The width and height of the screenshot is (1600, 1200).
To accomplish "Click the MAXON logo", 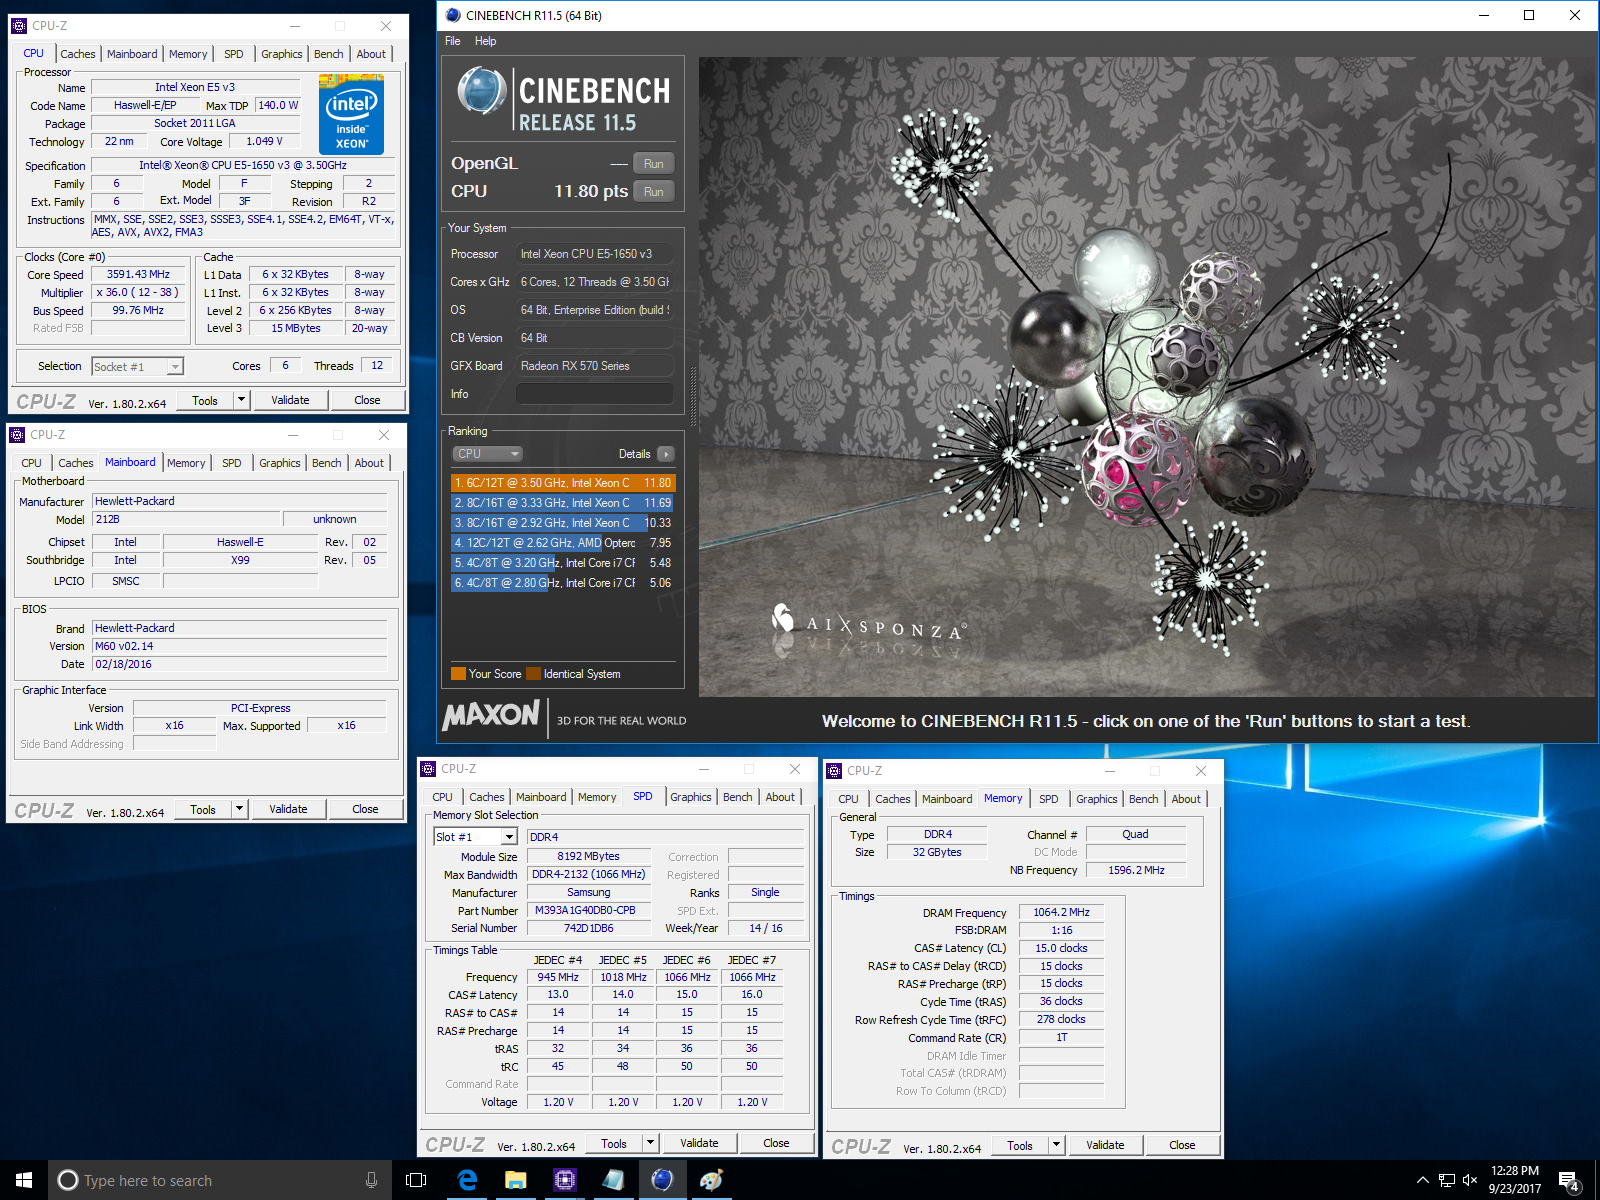I will (491, 714).
